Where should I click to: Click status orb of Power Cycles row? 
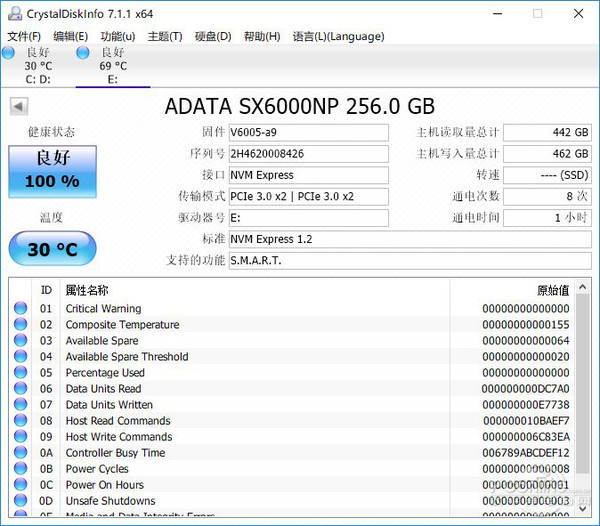(21, 468)
